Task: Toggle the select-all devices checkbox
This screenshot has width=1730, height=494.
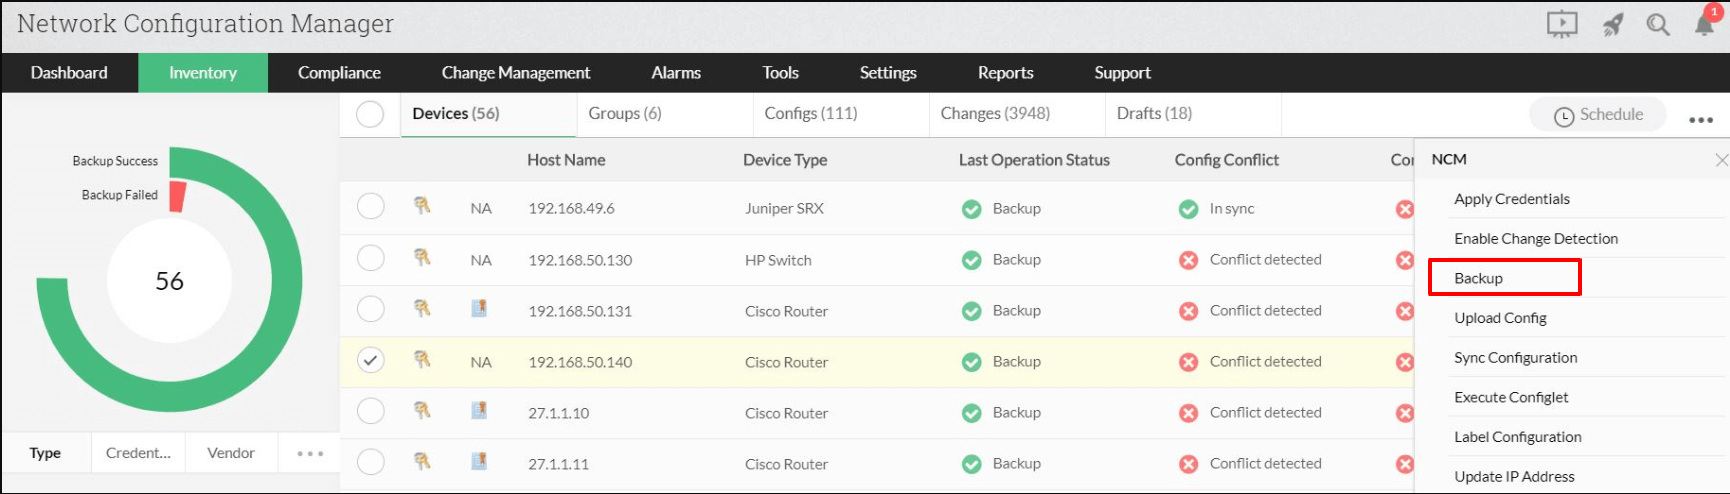Action: coord(370,114)
